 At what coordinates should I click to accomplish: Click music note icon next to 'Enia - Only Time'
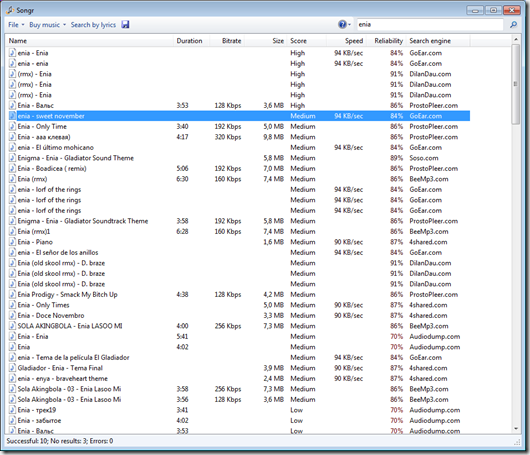coord(12,126)
